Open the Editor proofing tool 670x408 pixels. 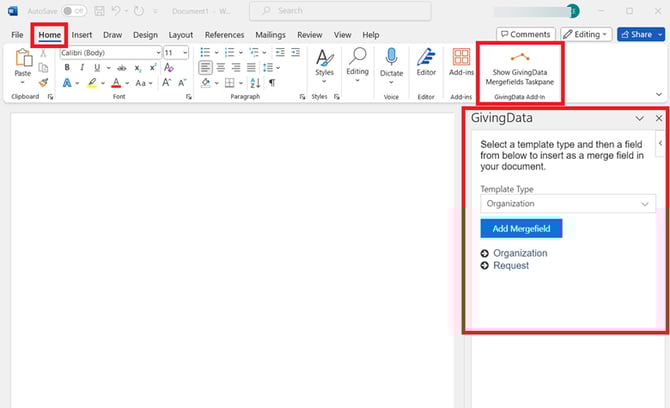pos(426,62)
